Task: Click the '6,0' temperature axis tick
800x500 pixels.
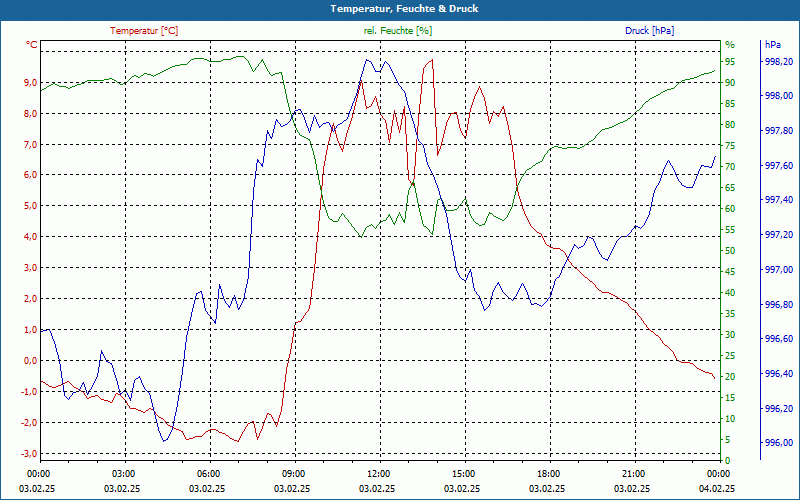Action: [x=30, y=175]
